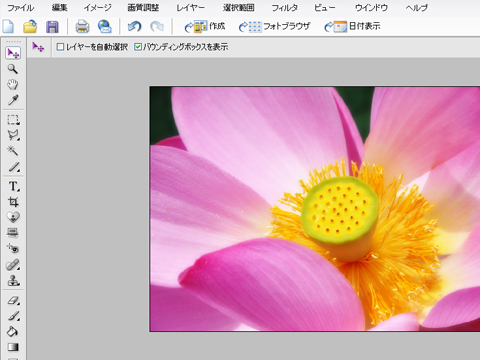Undo with the left arrow icon
This screenshot has width=480, height=360.
[135, 26]
